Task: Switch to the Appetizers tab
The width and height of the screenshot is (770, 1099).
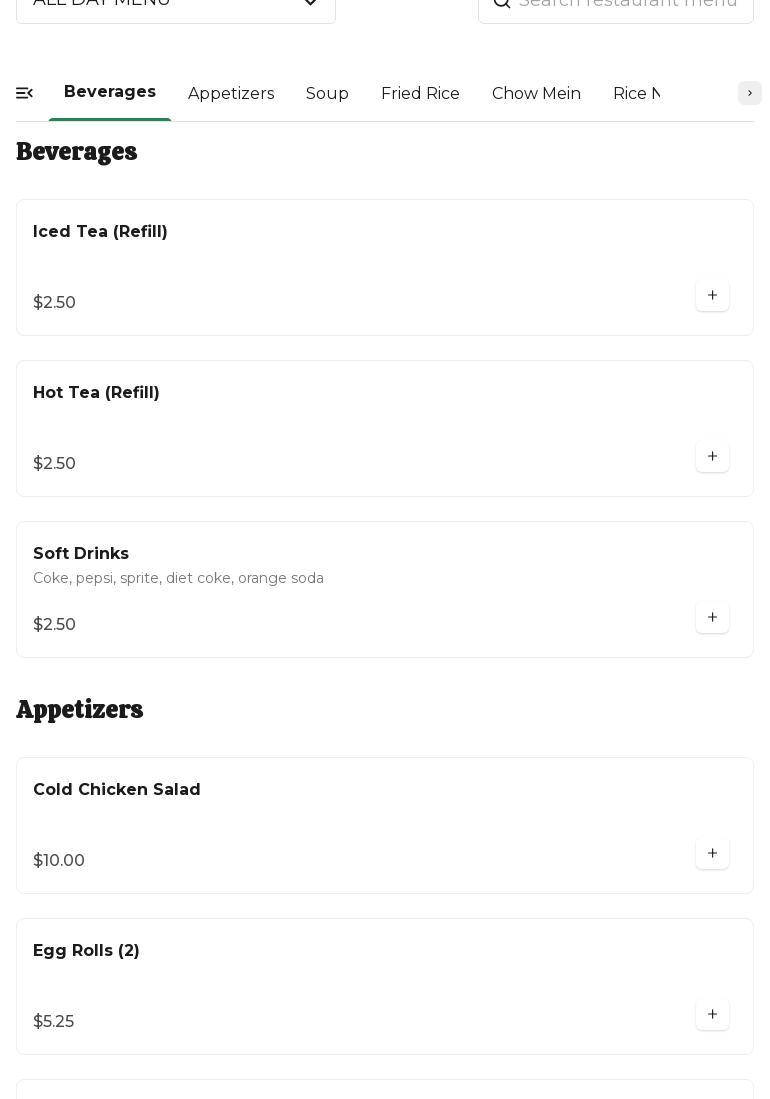Action: 231,94
